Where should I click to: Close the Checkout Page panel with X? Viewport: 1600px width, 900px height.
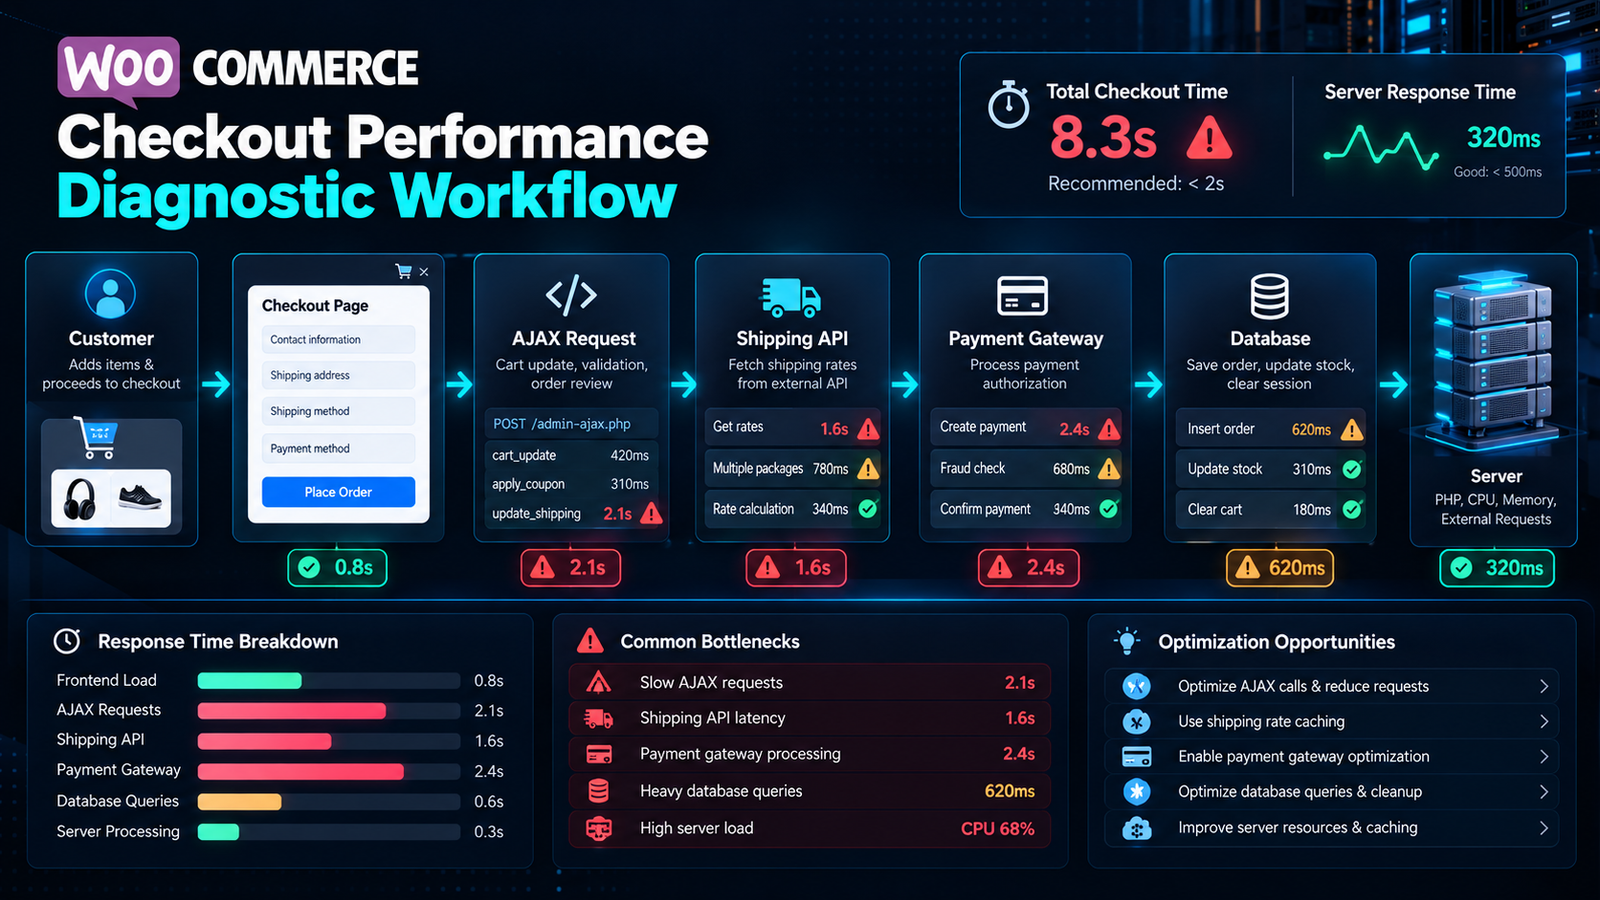click(x=424, y=272)
